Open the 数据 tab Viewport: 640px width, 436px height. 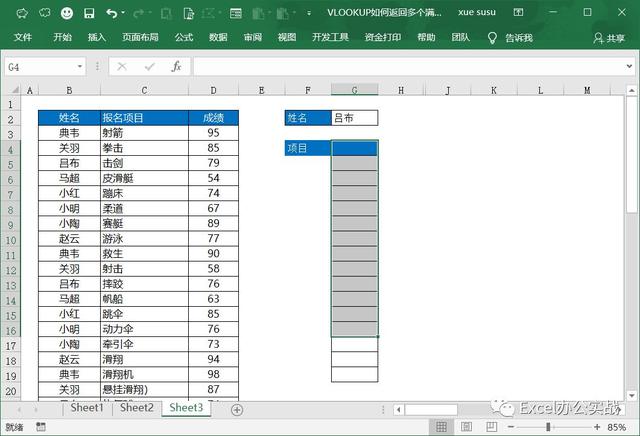[x=218, y=38]
